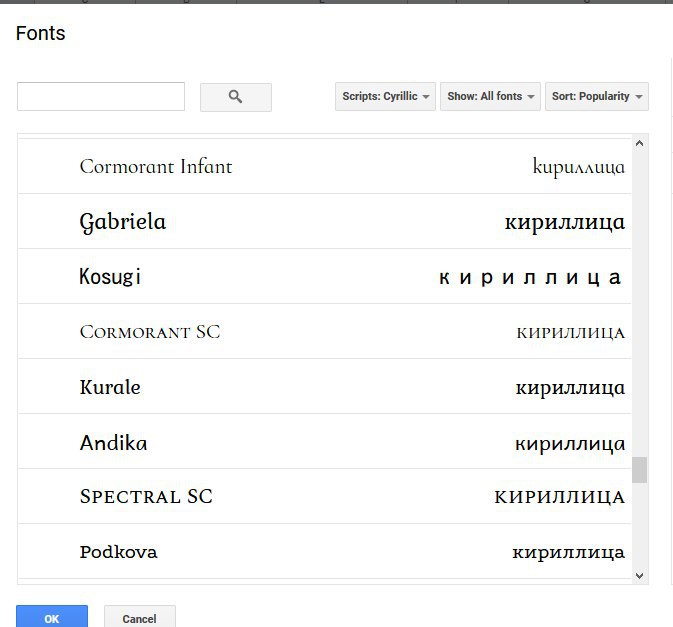Choose the Andika font
The image size is (673, 627).
pos(114,442)
